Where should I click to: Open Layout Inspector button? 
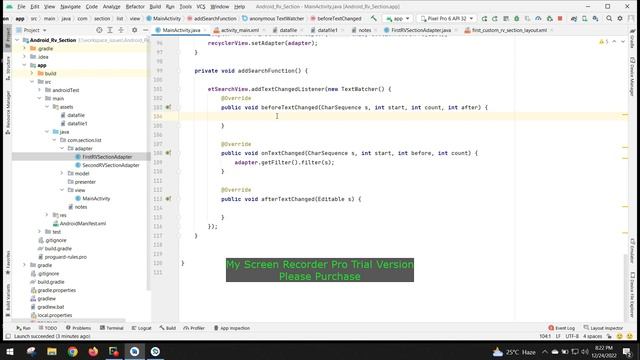click(603, 328)
